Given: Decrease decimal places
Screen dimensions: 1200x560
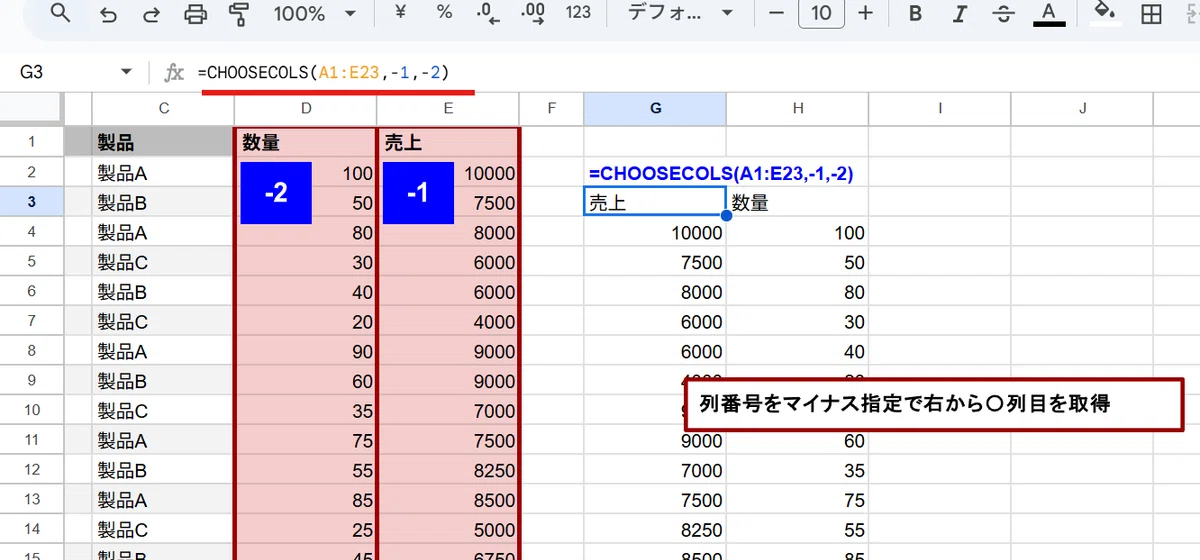Looking at the screenshot, I should 489,13.
